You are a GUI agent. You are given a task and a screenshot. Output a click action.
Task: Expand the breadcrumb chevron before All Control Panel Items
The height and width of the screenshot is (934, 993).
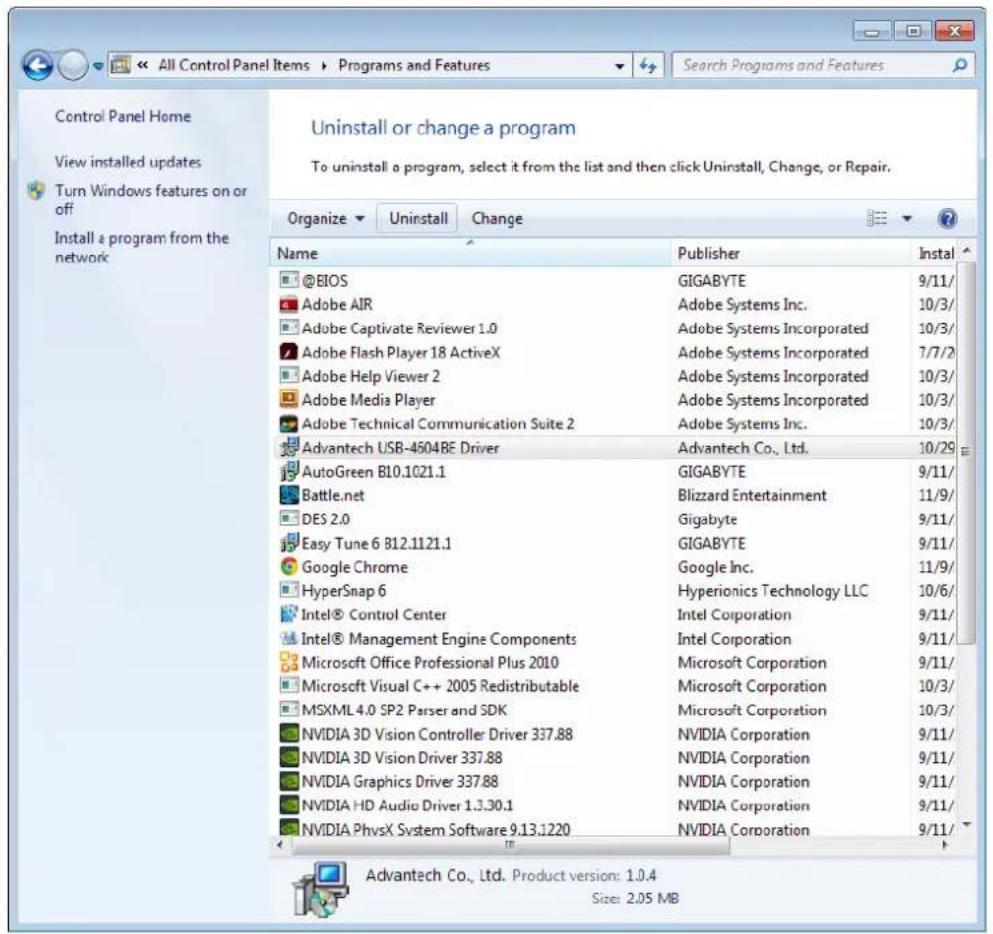click(143, 65)
